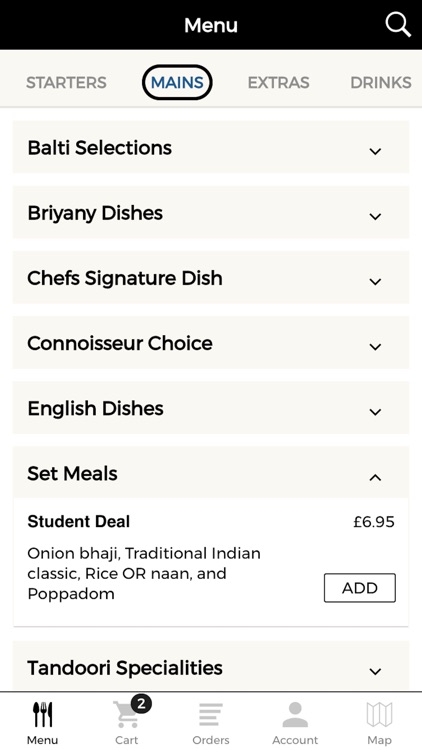Select the Student Deal item title
This screenshot has width=422, height=750.
(78, 521)
